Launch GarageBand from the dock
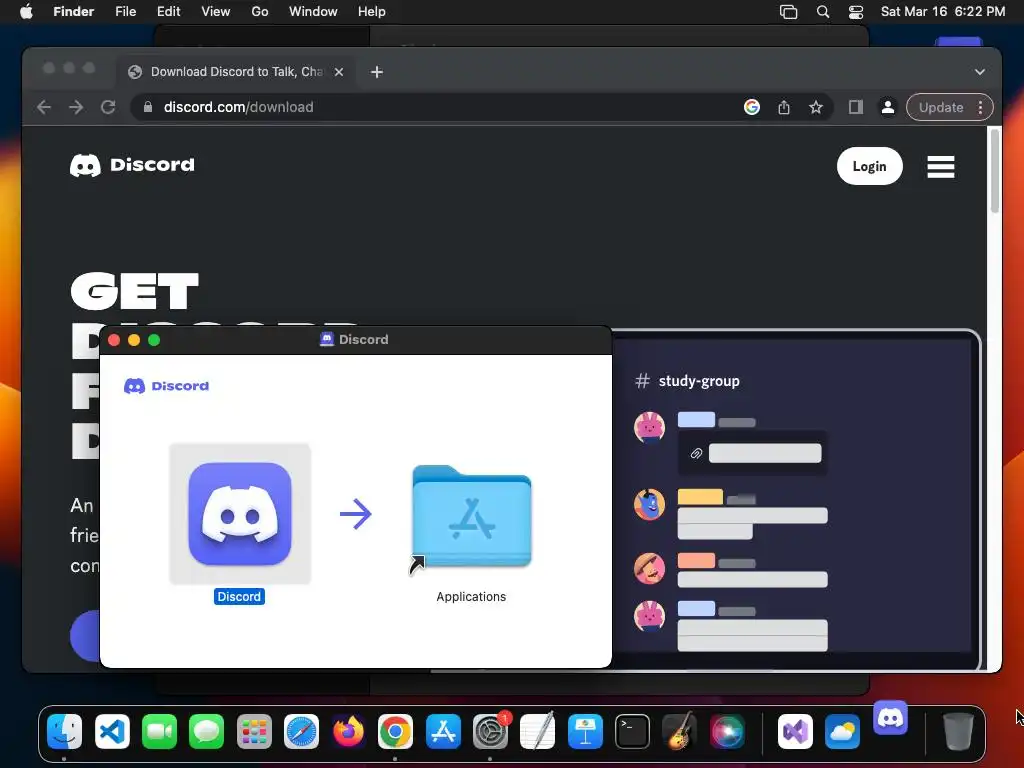Screen dimensions: 1024x768 (x=679, y=731)
